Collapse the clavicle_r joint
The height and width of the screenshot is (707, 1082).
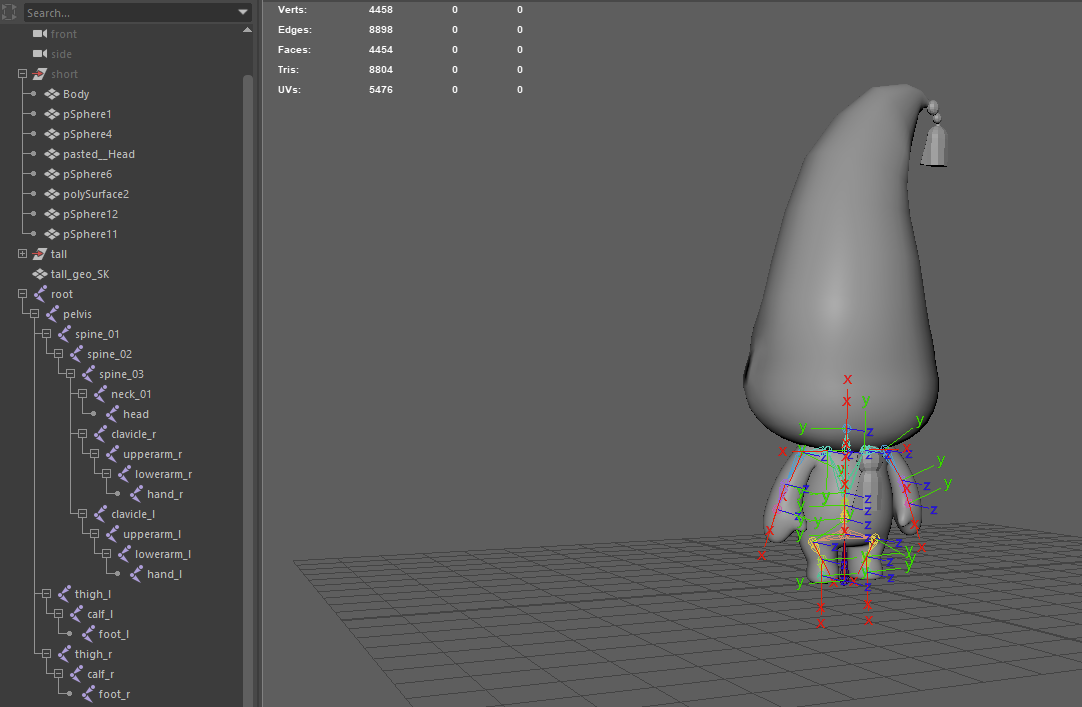pyautogui.click(x=82, y=434)
